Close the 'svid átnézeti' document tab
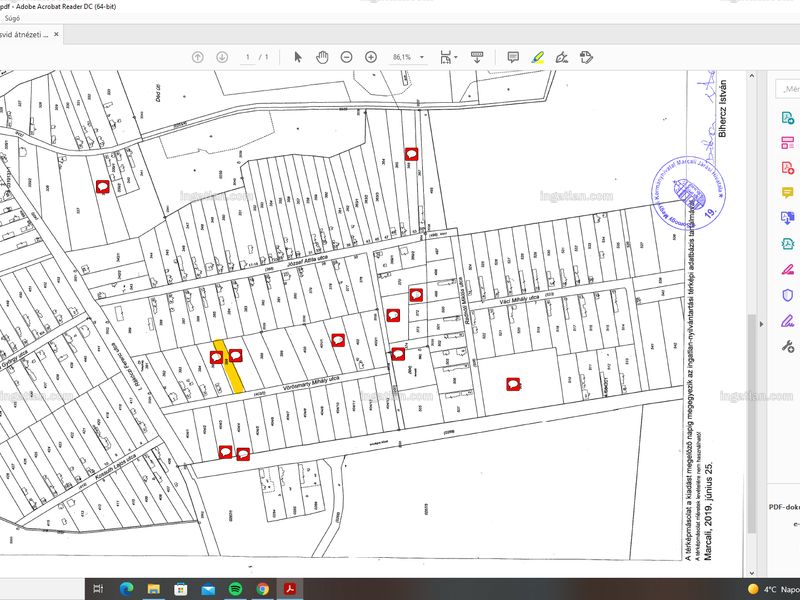The image size is (800, 600). click(56, 35)
